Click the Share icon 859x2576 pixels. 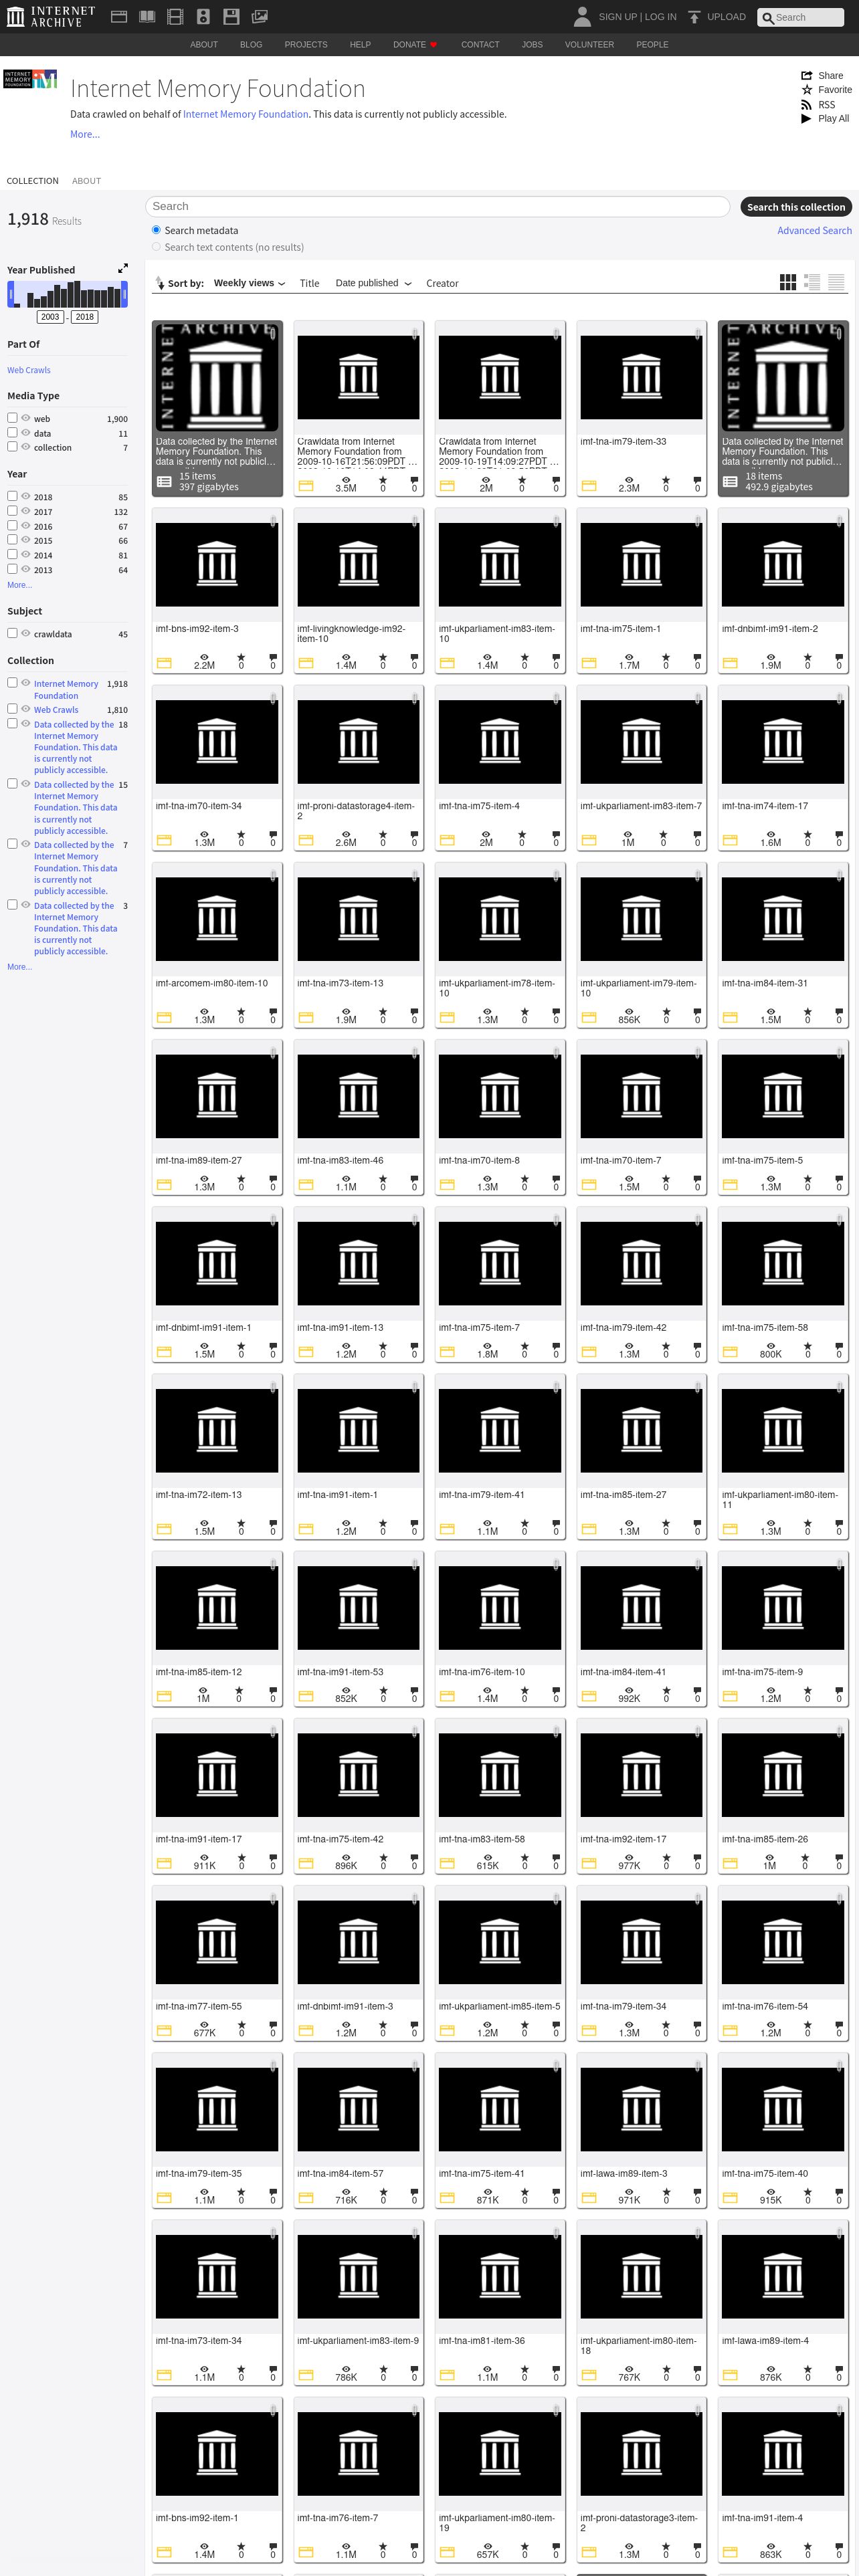coord(806,76)
